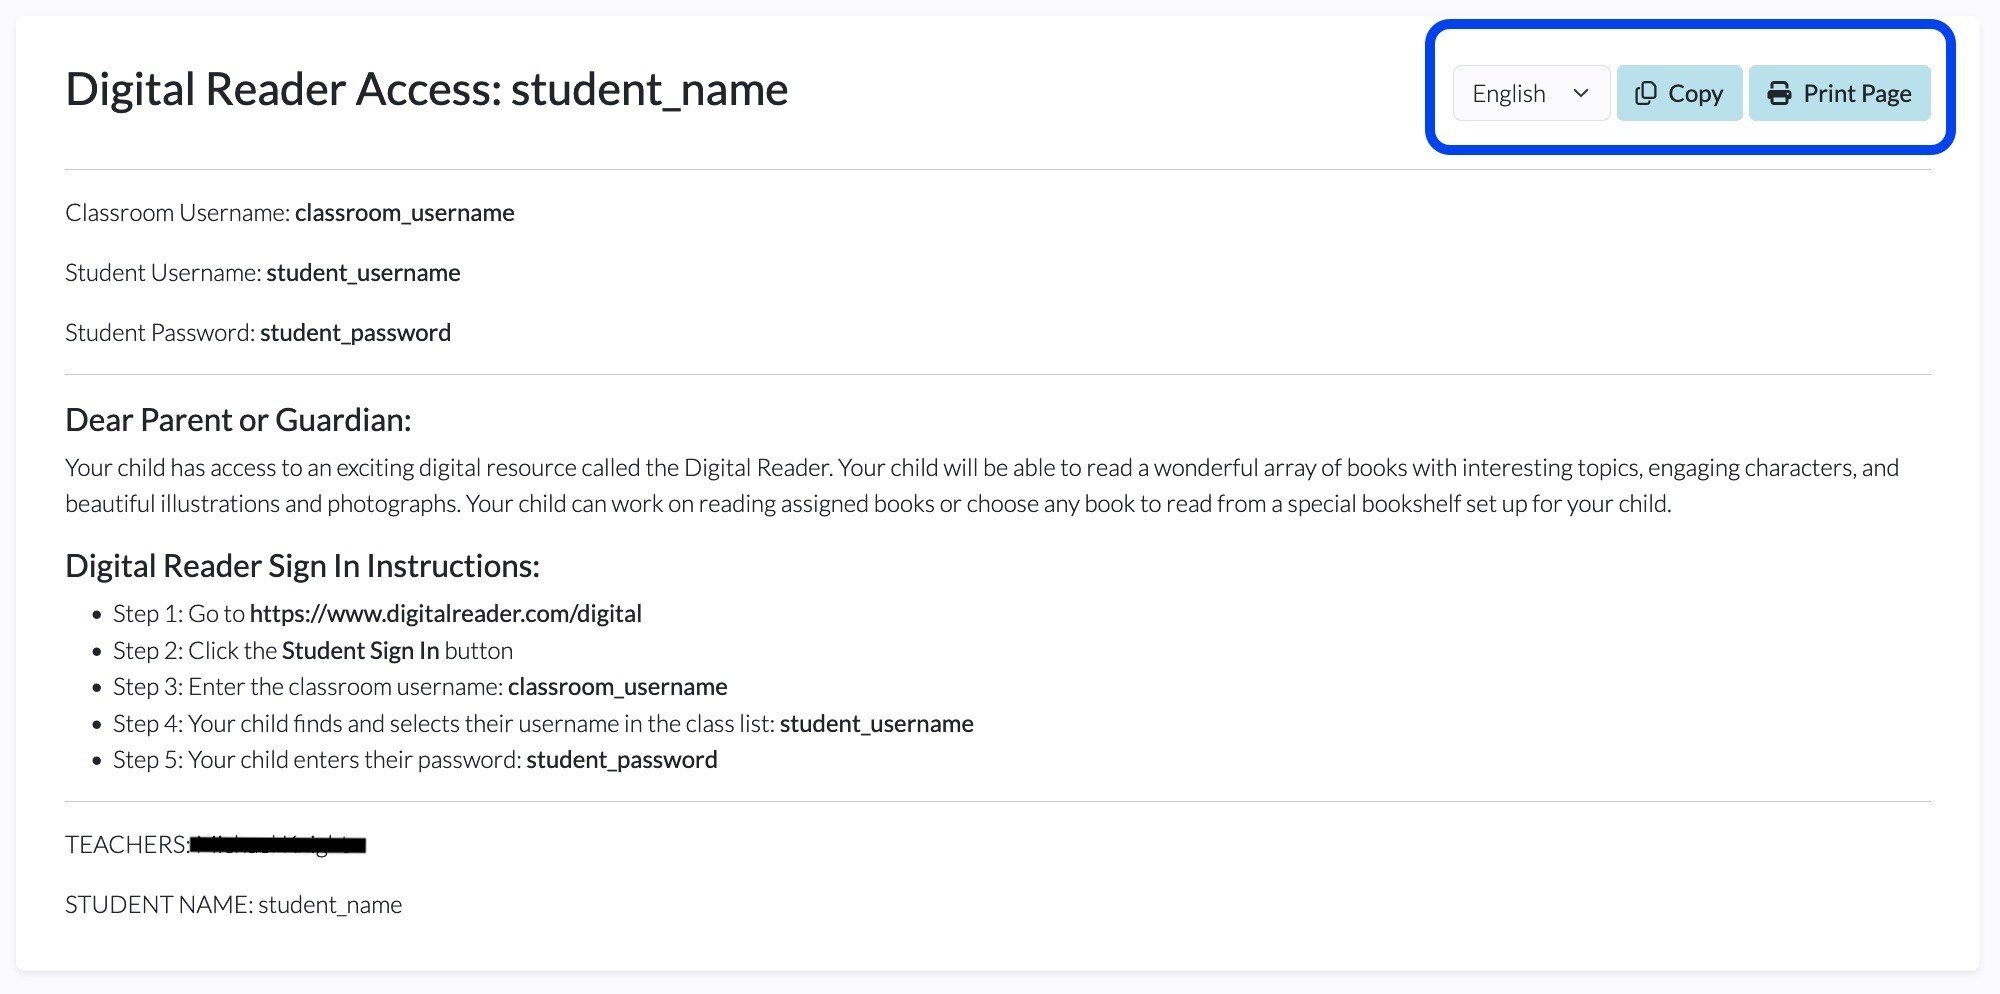The image size is (2000, 994).
Task: Select student_password in Step 5
Action: pyautogui.click(x=622, y=760)
